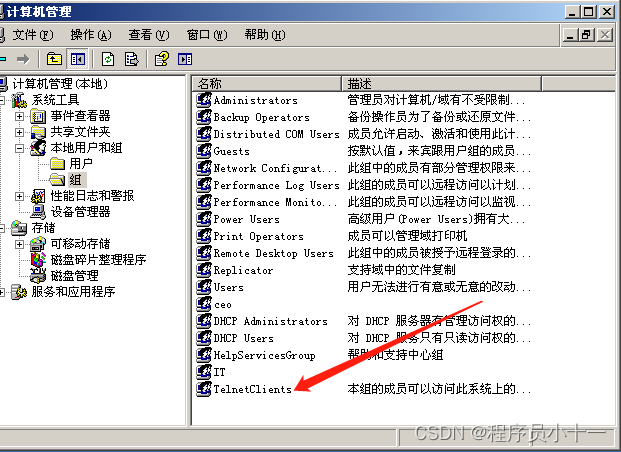Click the 磁盘碎片整理程序 tree icon
The height and width of the screenshot is (452, 621).
click(38, 259)
